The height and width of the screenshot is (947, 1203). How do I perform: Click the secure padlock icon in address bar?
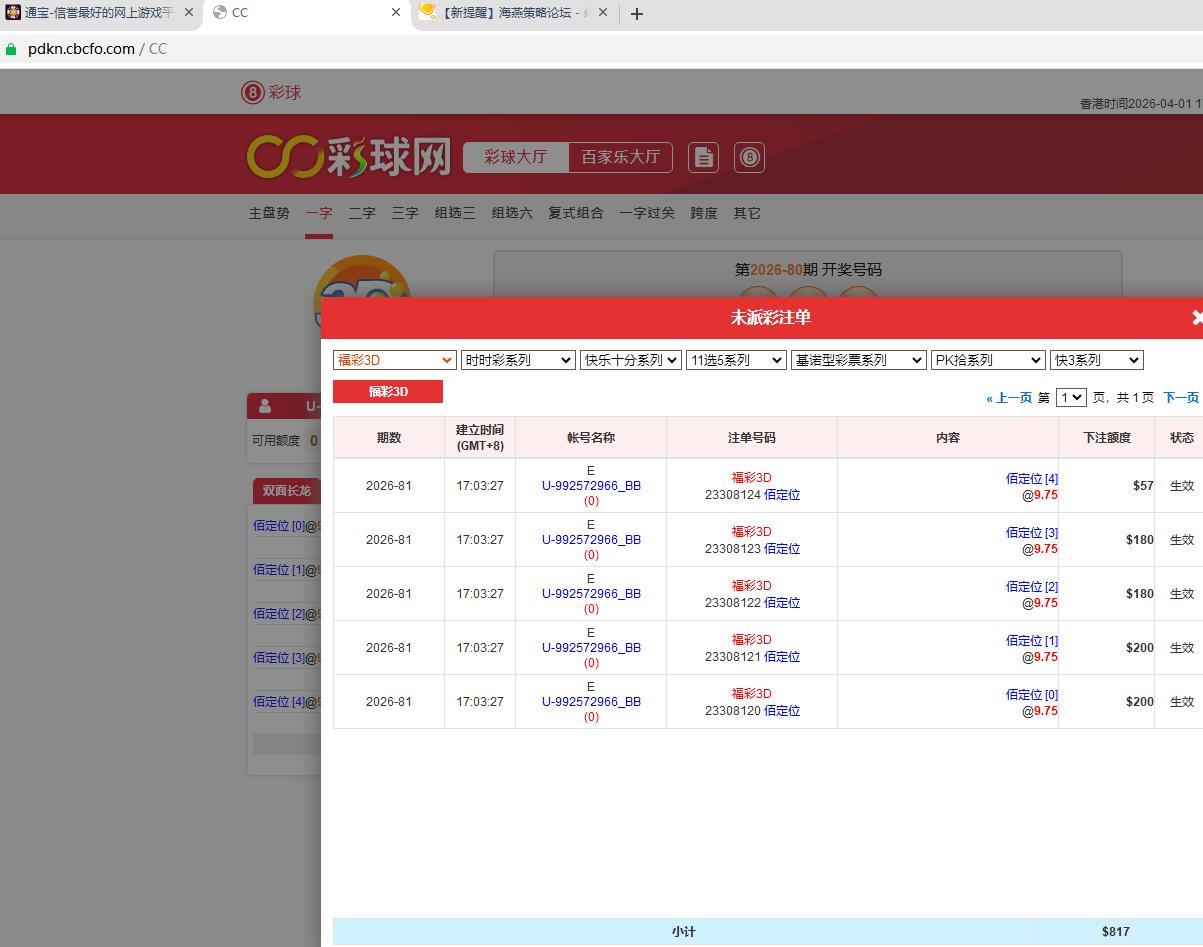click(x=12, y=49)
